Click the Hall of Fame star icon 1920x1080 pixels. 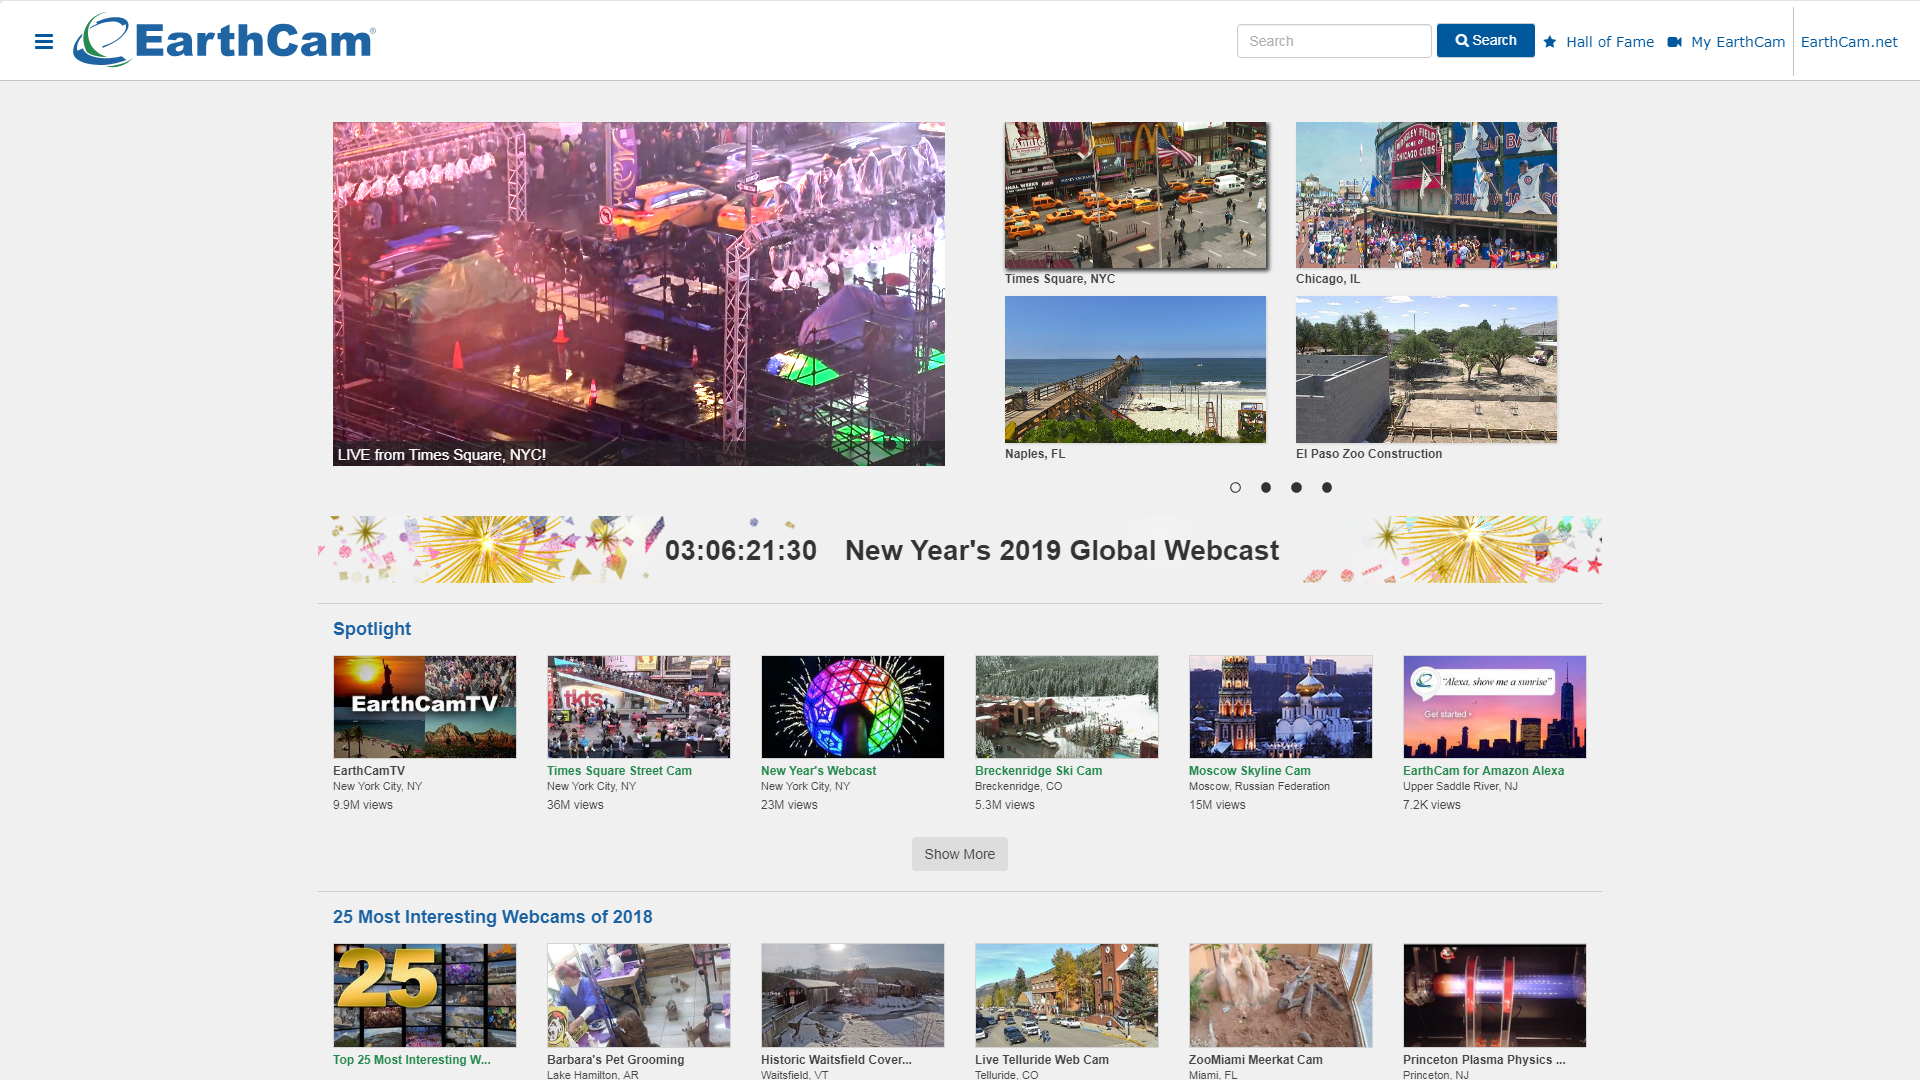tap(1550, 42)
